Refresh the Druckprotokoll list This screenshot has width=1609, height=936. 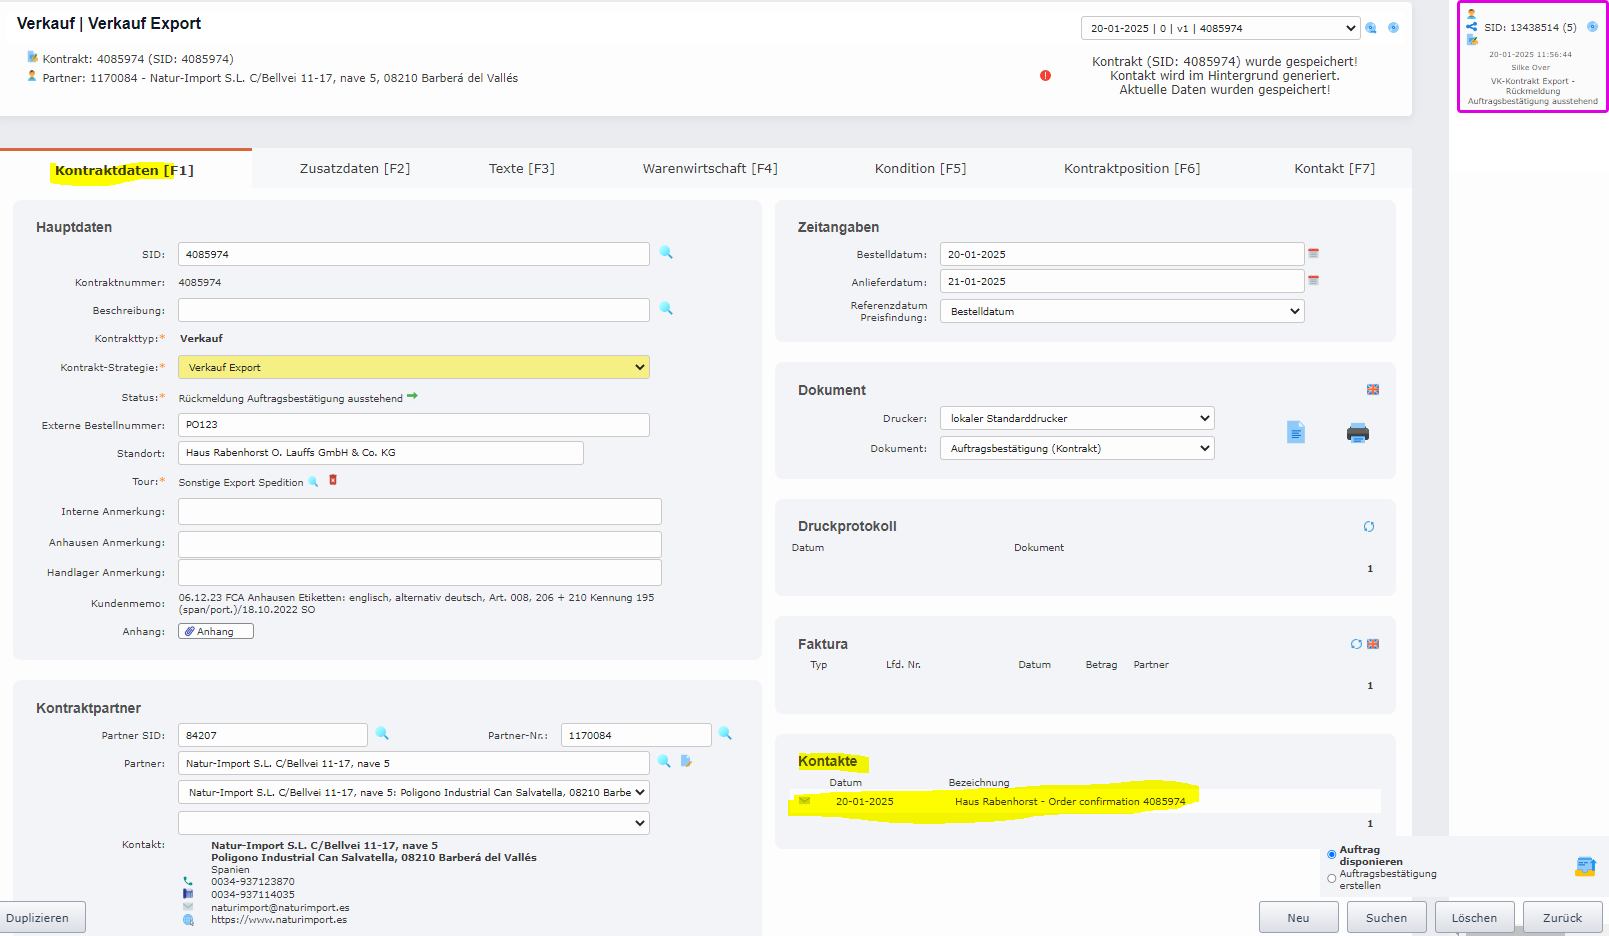pyautogui.click(x=1368, y=527)
